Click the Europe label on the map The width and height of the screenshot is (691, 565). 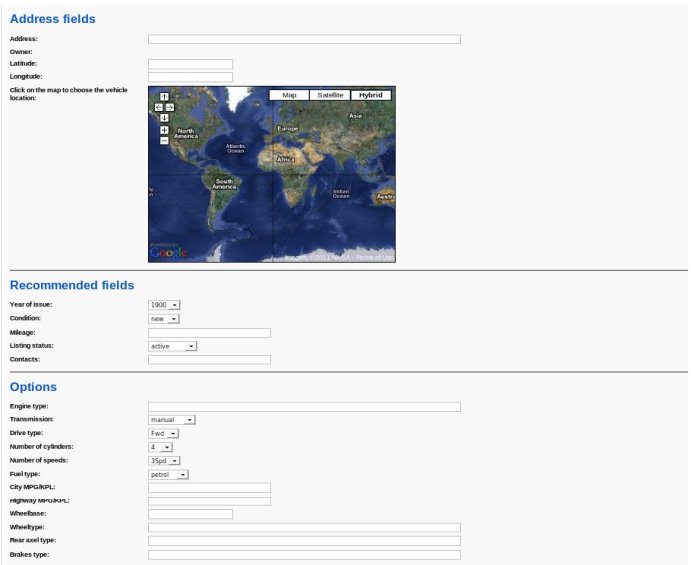click(288, 129)
